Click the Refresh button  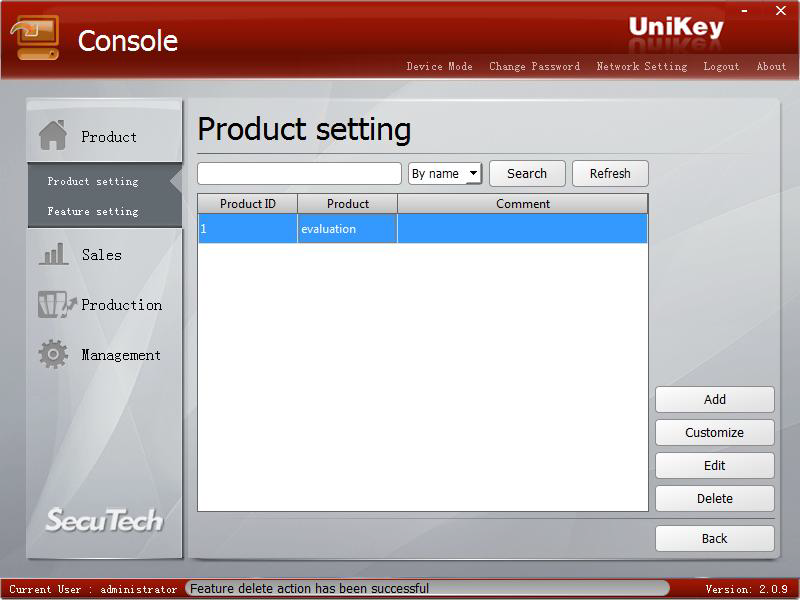610,173
